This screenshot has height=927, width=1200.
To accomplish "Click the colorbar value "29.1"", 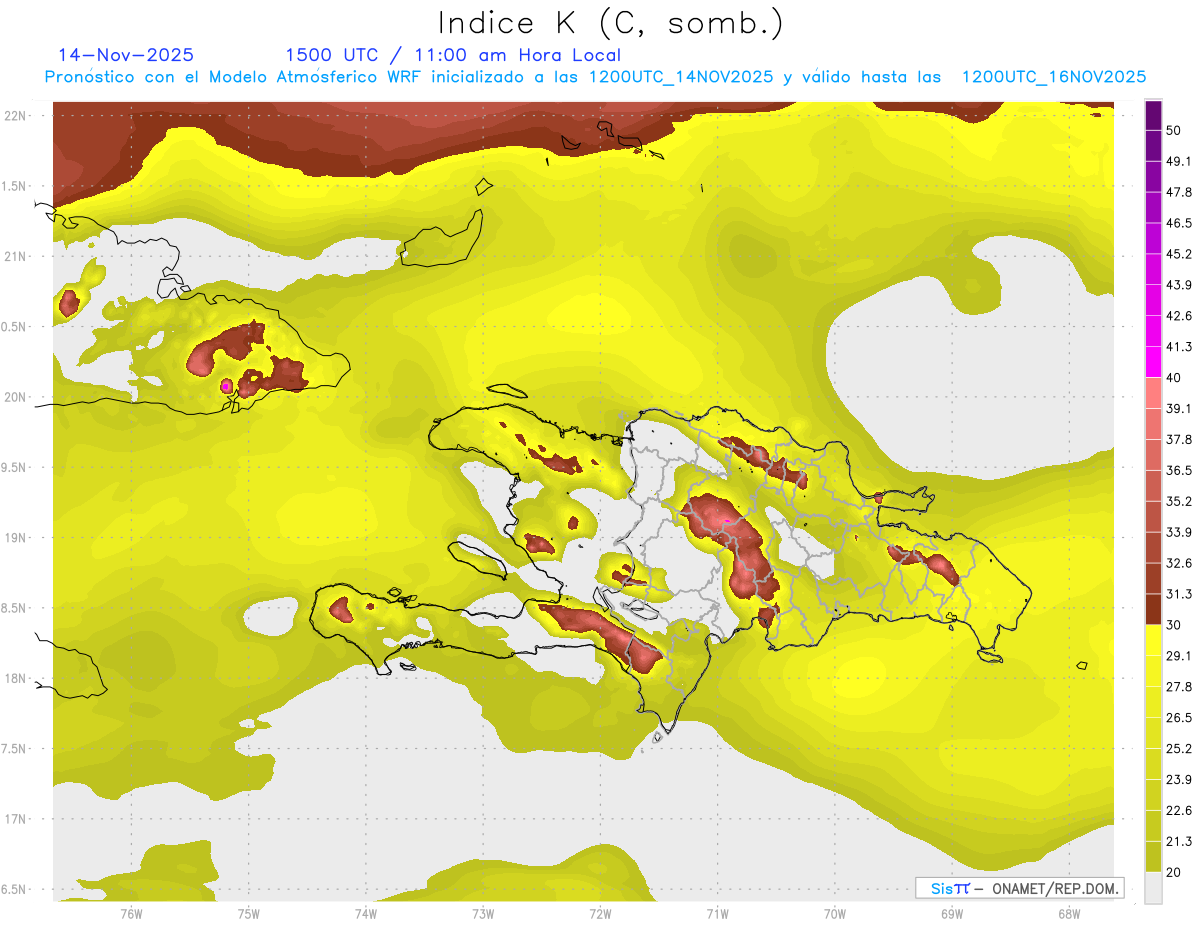I will pos(1179,656).
